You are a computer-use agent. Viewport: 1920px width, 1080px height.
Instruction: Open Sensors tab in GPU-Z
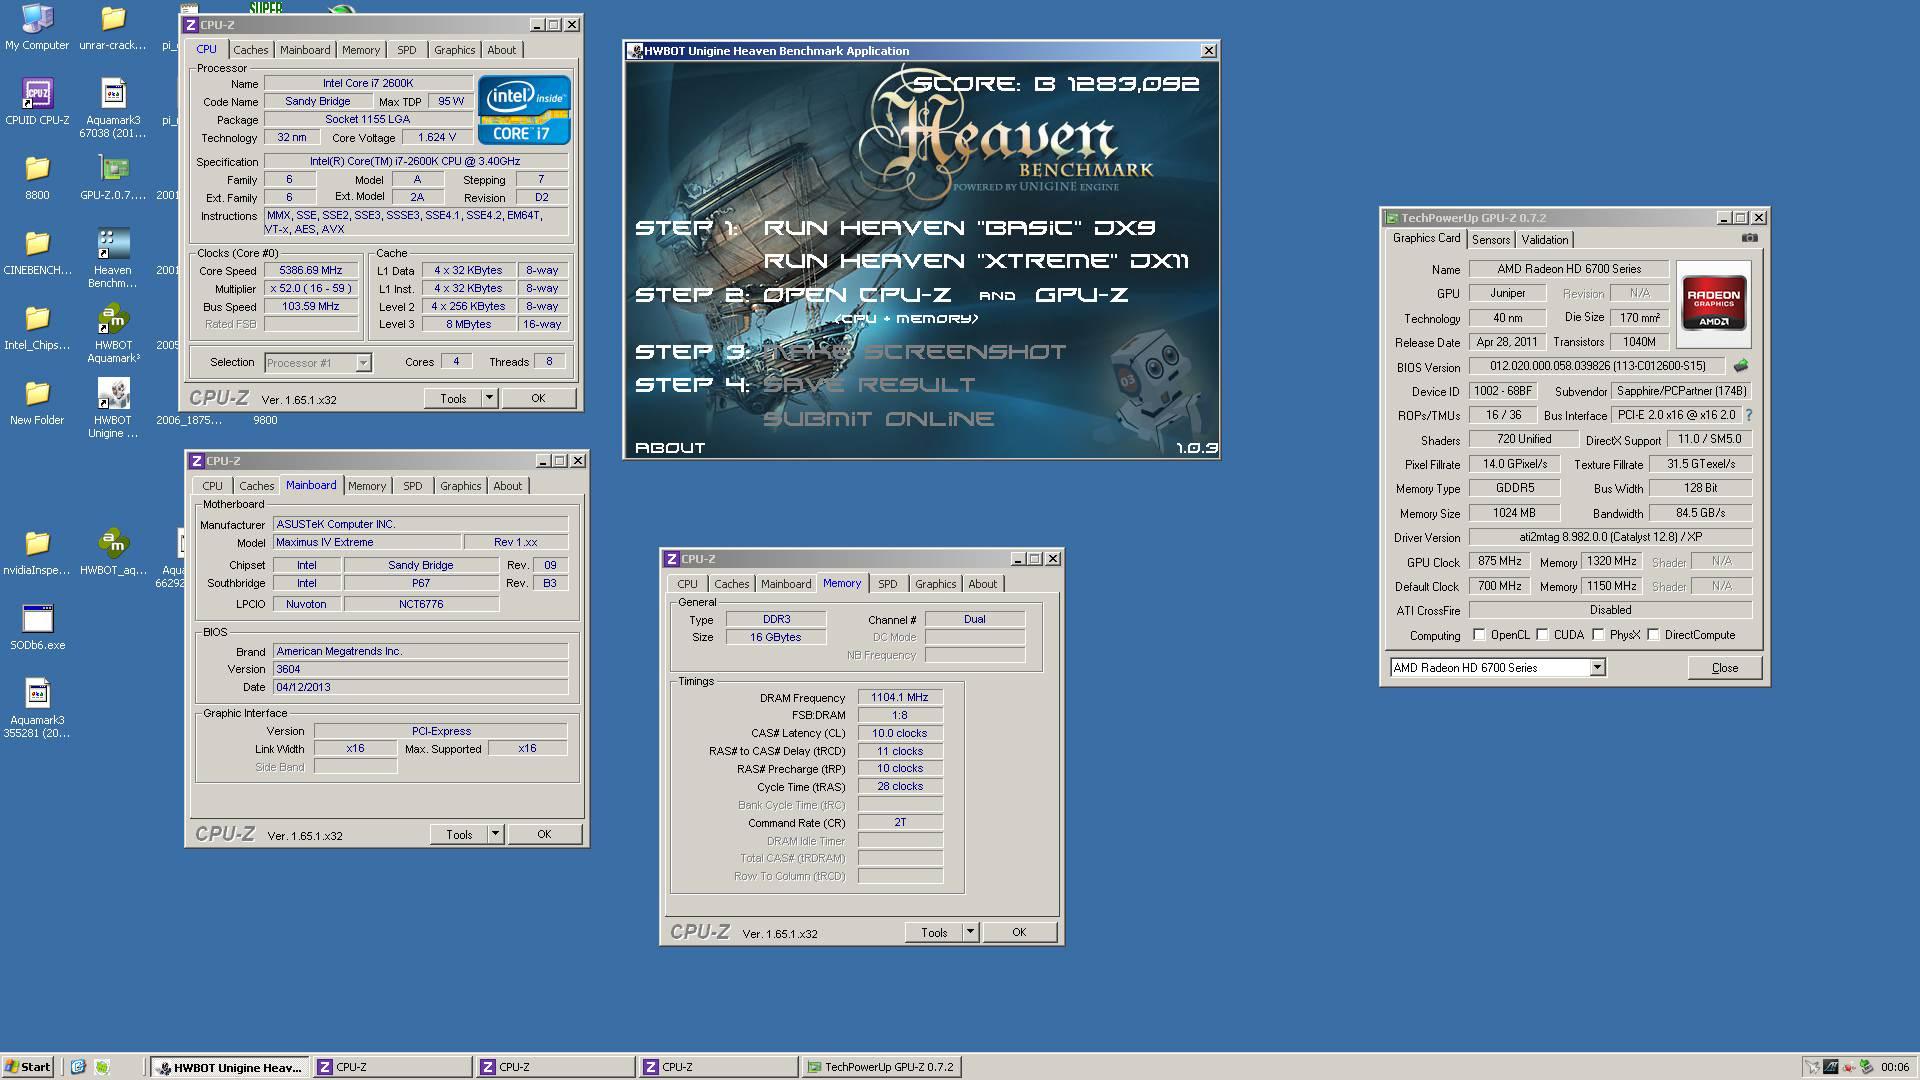tap(1490, 240)
